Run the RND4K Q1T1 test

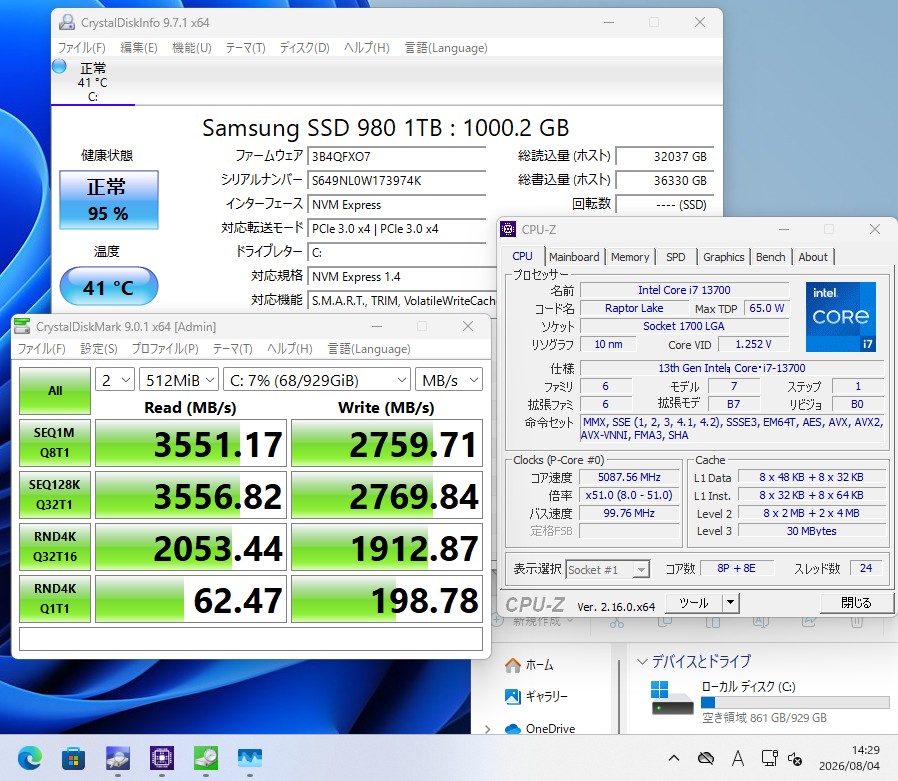tap(55, 598)
